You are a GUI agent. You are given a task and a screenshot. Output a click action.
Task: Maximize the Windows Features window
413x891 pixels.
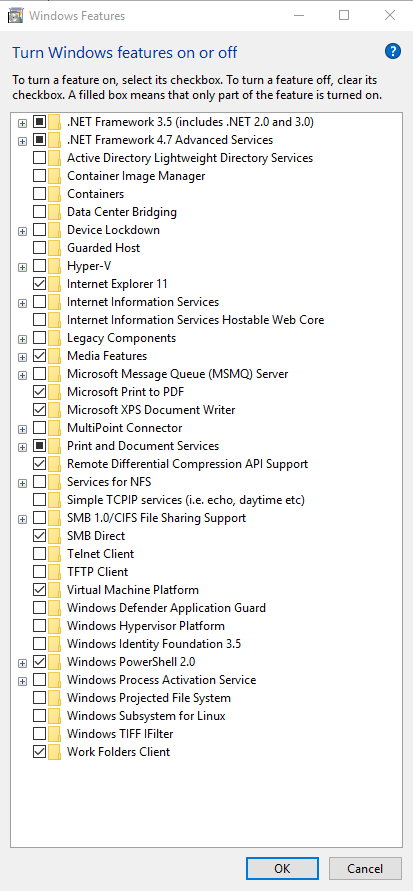pyautogui.click(x=344, y=15)
